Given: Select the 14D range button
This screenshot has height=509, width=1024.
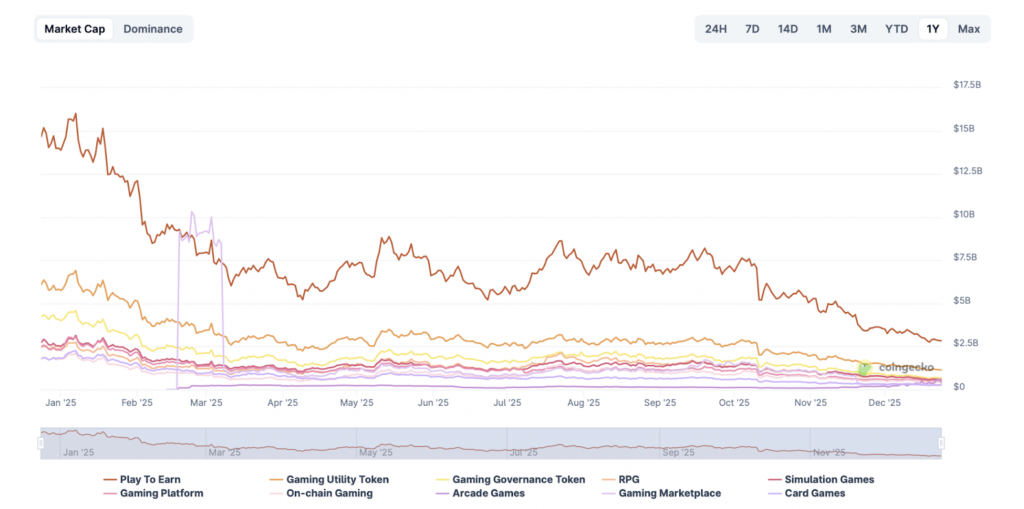Looking at the screenshot, I should 787,29.
